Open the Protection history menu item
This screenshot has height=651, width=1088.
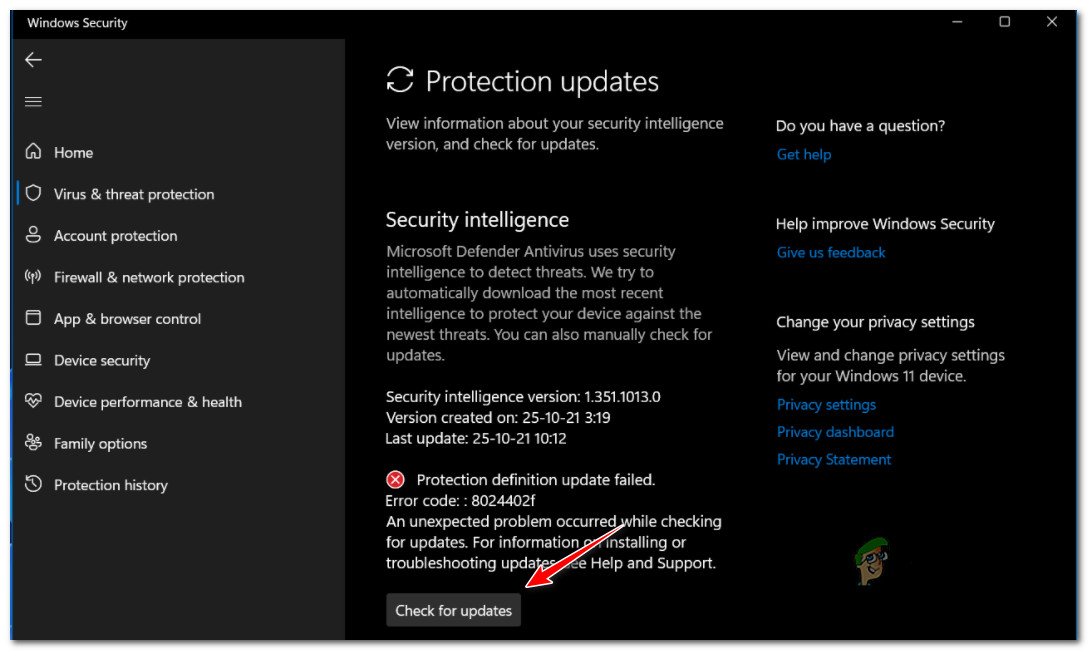click(111, 485)
